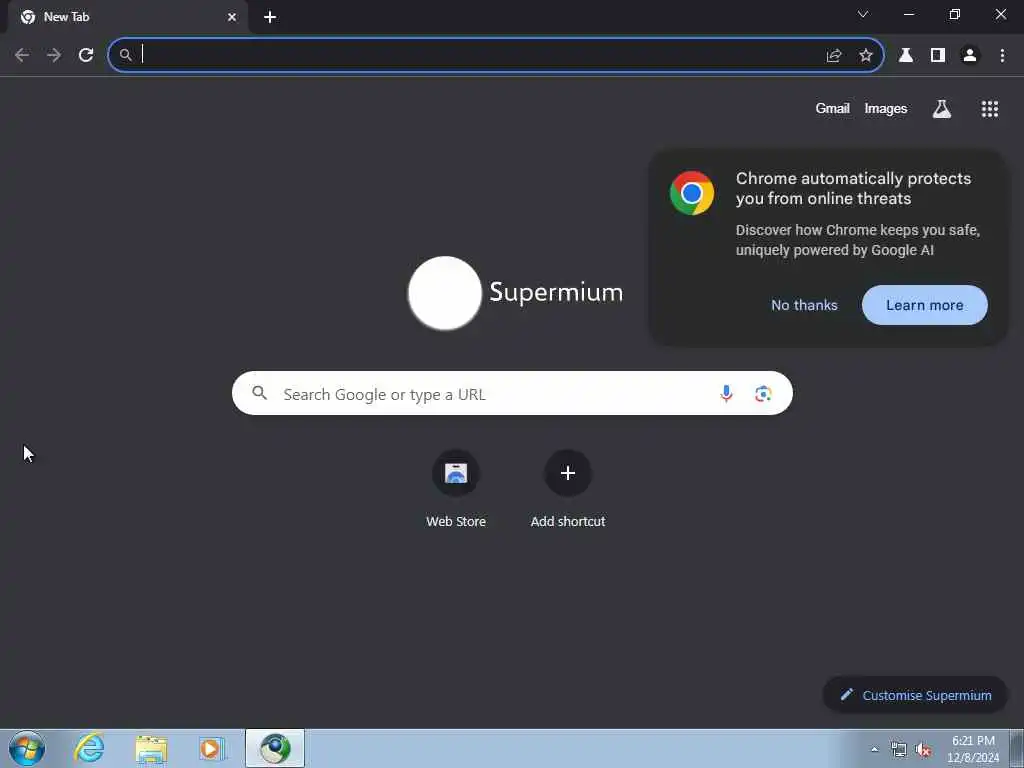Click the back navigation arrow
The width and height of the screenshot is (1024, 768).
(22, 56)
